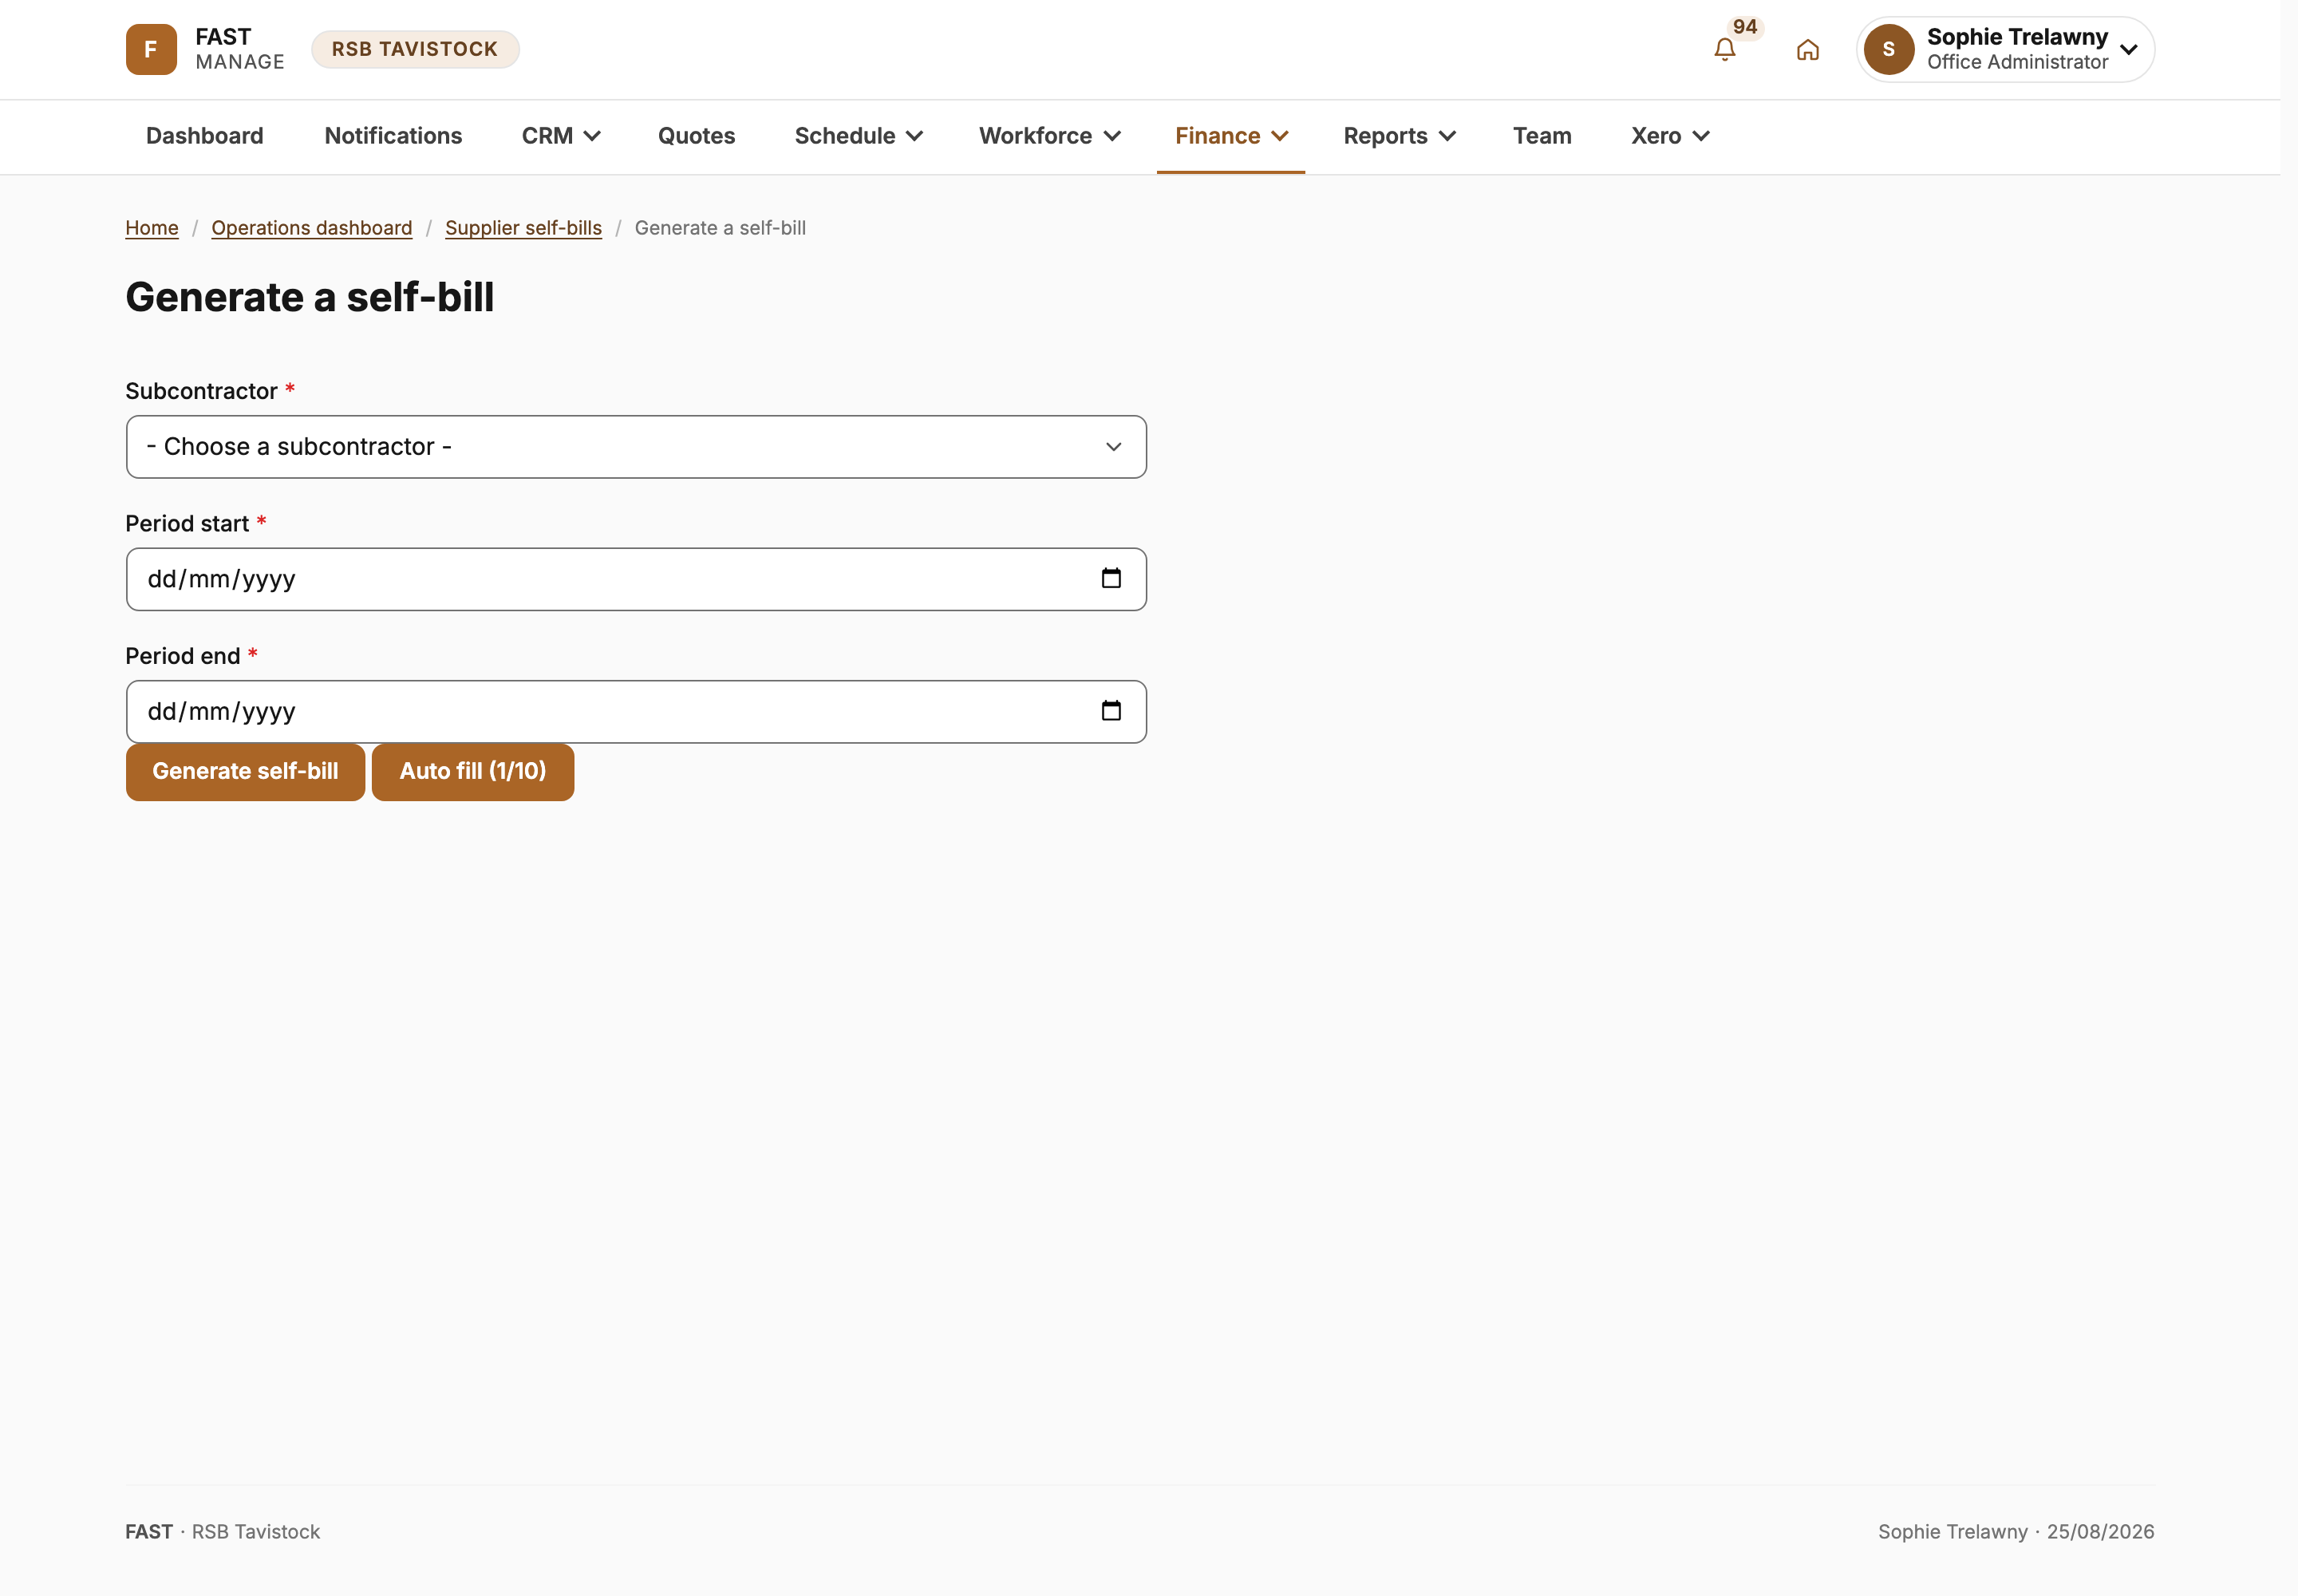Expand the Xero menu
The image size is (2298, 1596).
(1670, 136)
